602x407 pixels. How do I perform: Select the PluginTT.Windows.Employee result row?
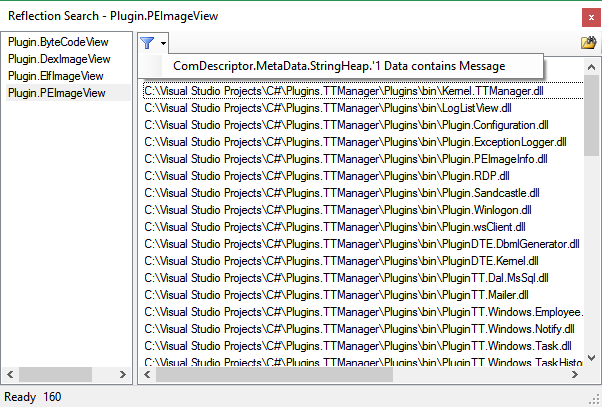click(x=363, y=312)
